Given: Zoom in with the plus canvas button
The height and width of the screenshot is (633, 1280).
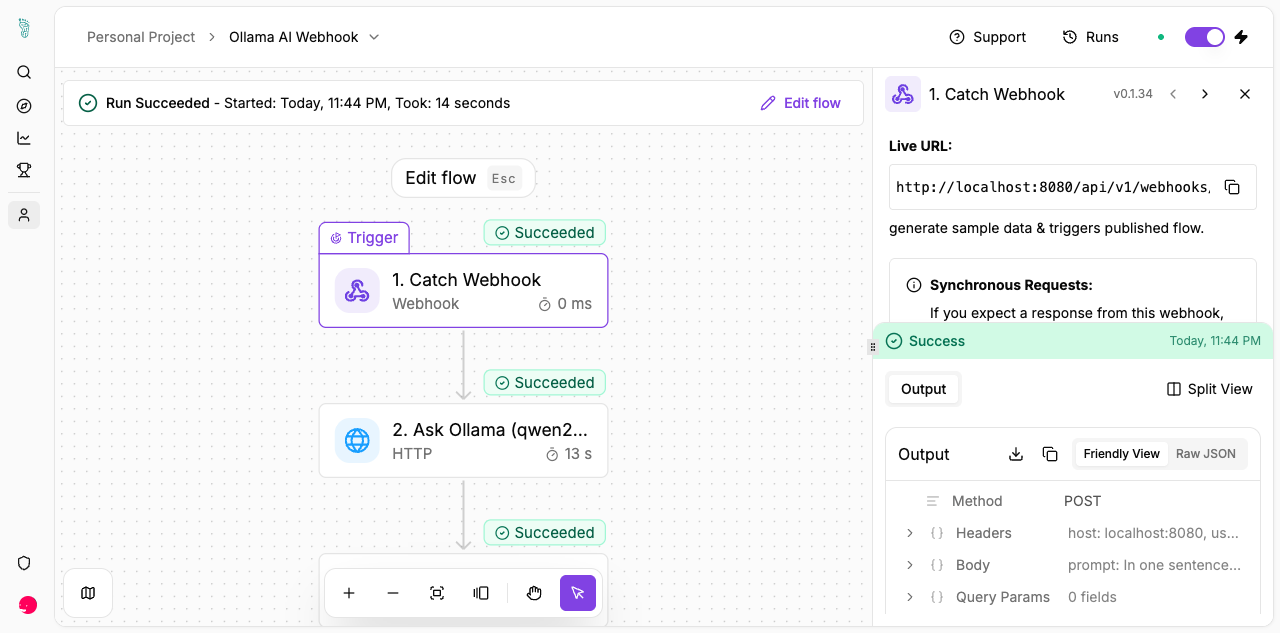Looking at the screenshot, I should 349,593.
